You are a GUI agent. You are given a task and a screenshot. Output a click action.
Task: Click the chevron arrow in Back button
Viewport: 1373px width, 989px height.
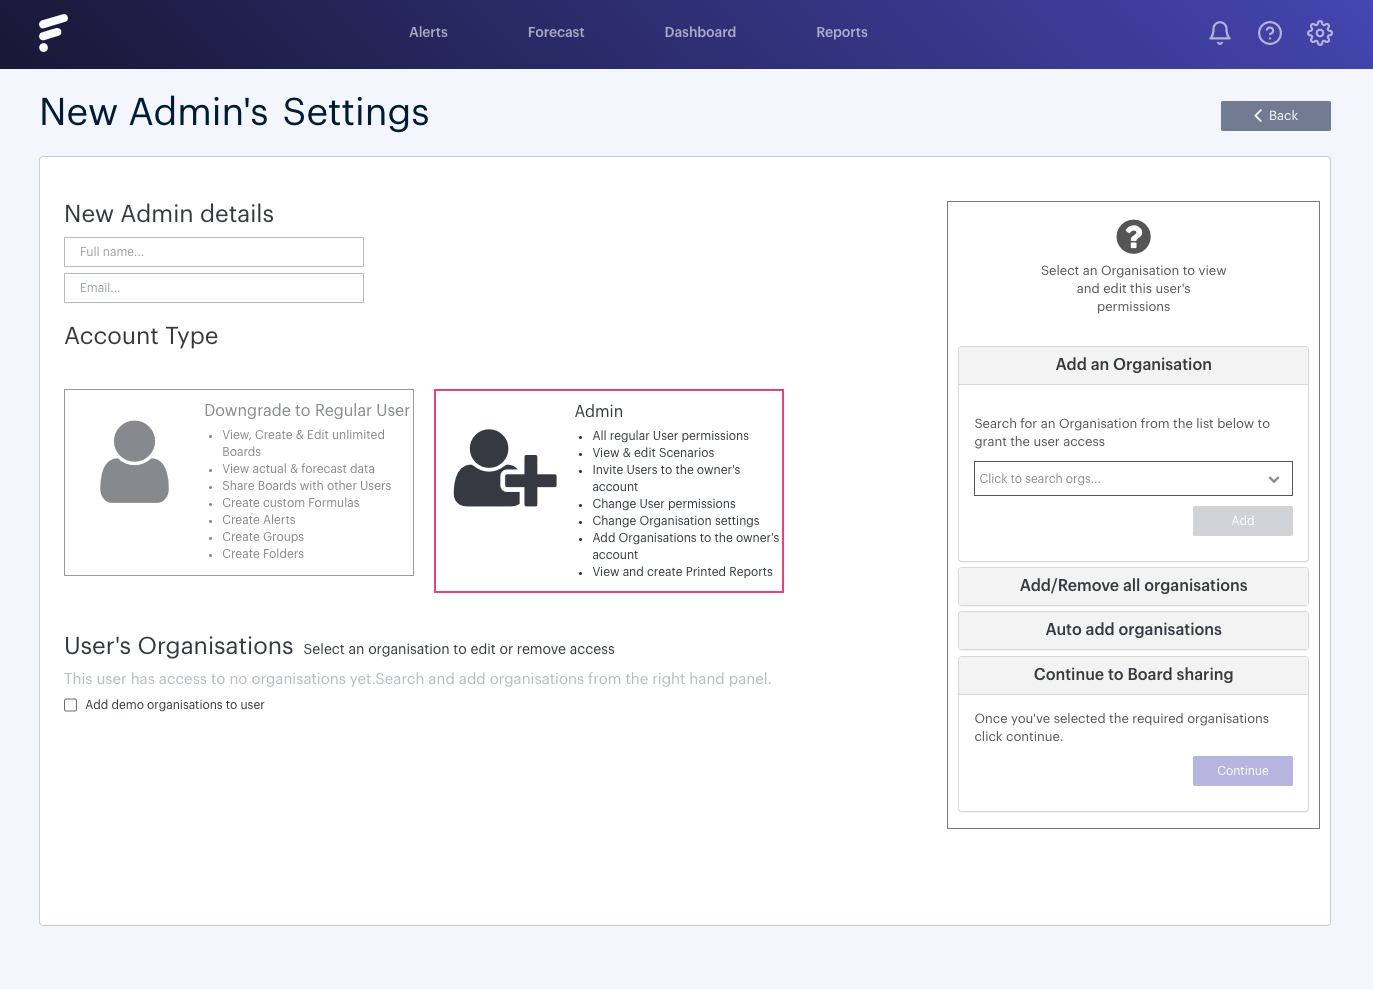pos(1258,116)
